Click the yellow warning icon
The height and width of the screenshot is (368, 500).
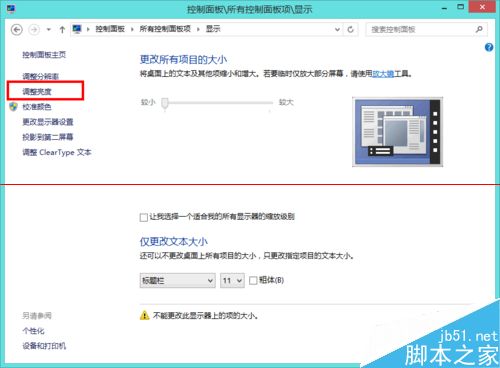(x=144, y=315)
